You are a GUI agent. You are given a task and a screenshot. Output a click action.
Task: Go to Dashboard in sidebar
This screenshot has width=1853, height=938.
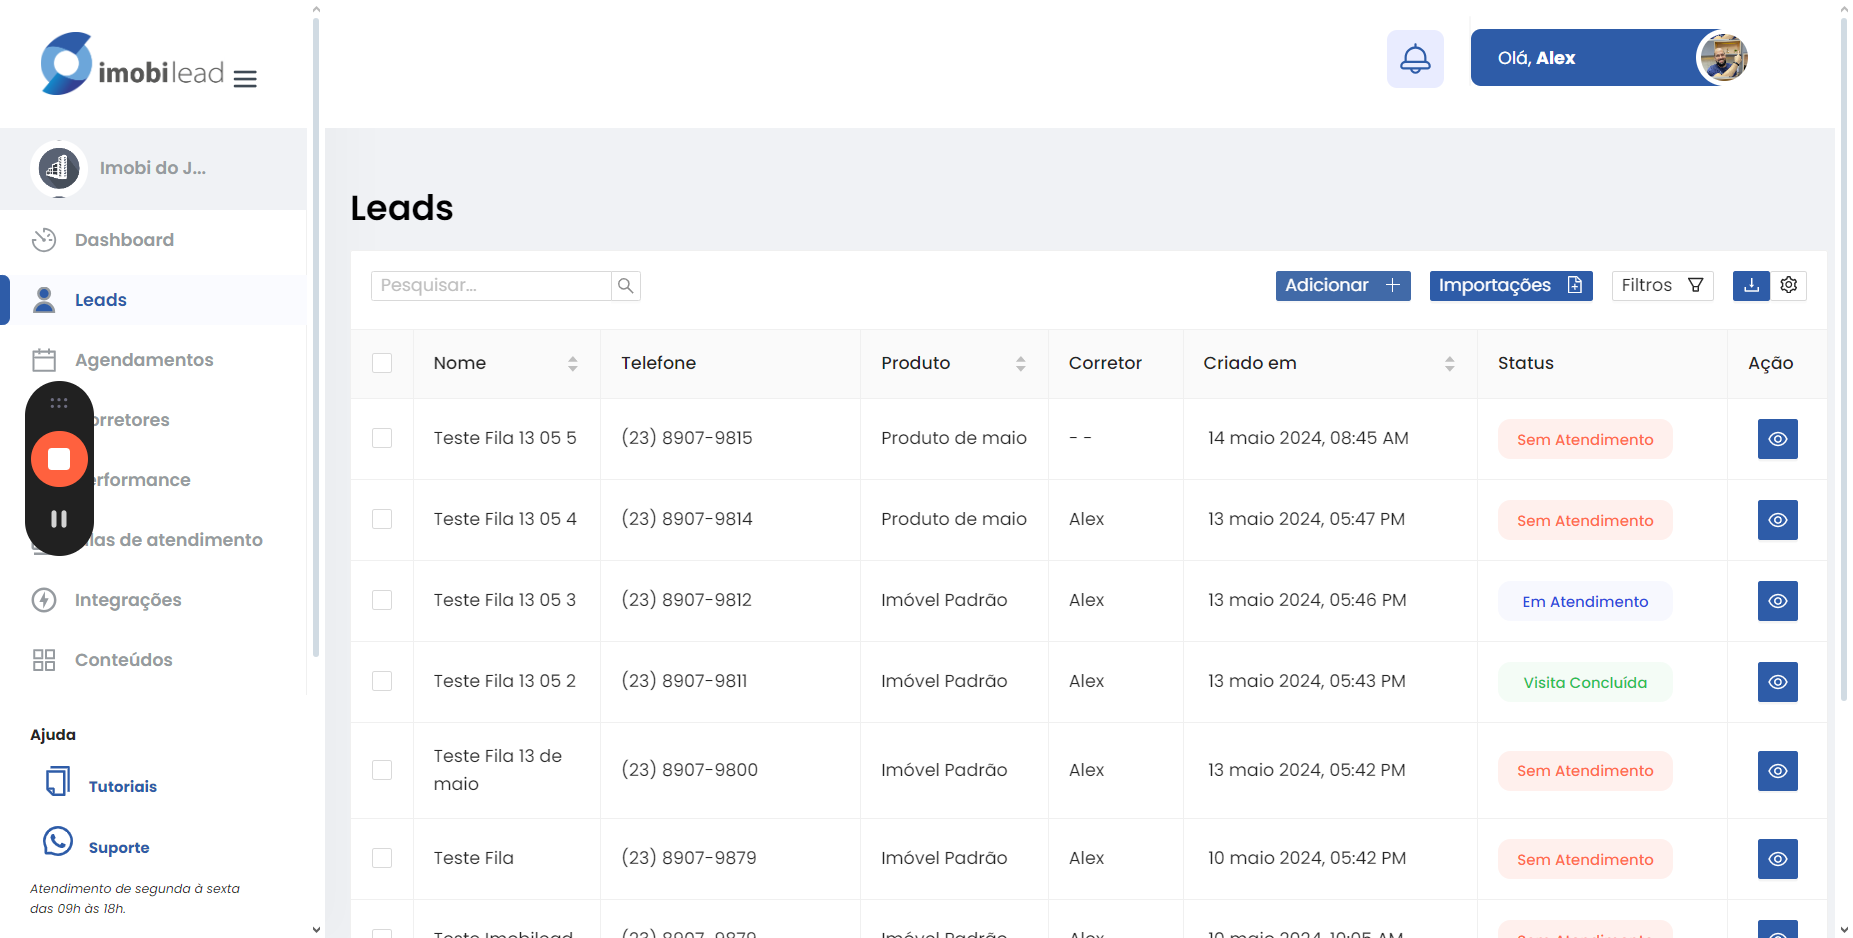(x=124, y=240)
